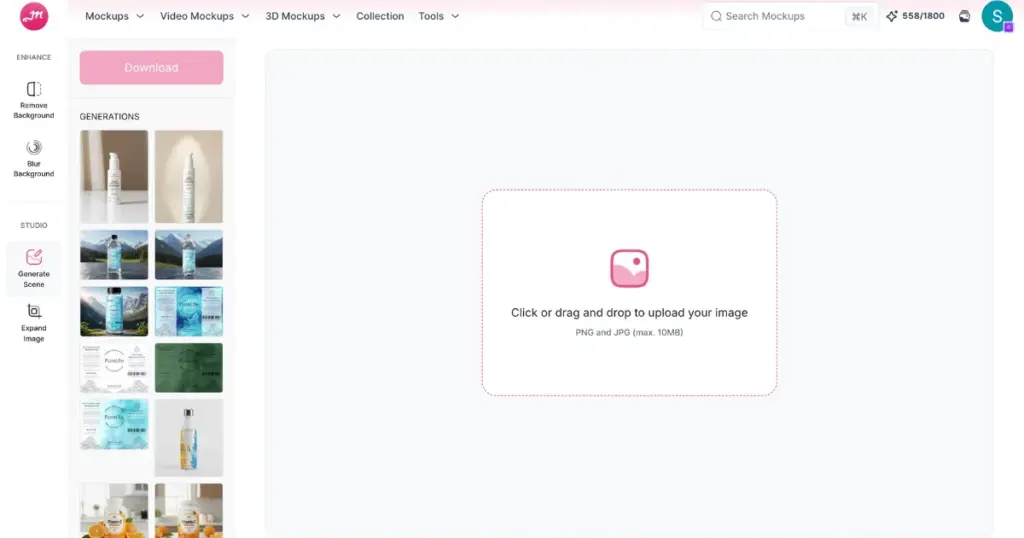
Task: Open the Collection page
Action: pyautogui.click(x=380, y=16)
